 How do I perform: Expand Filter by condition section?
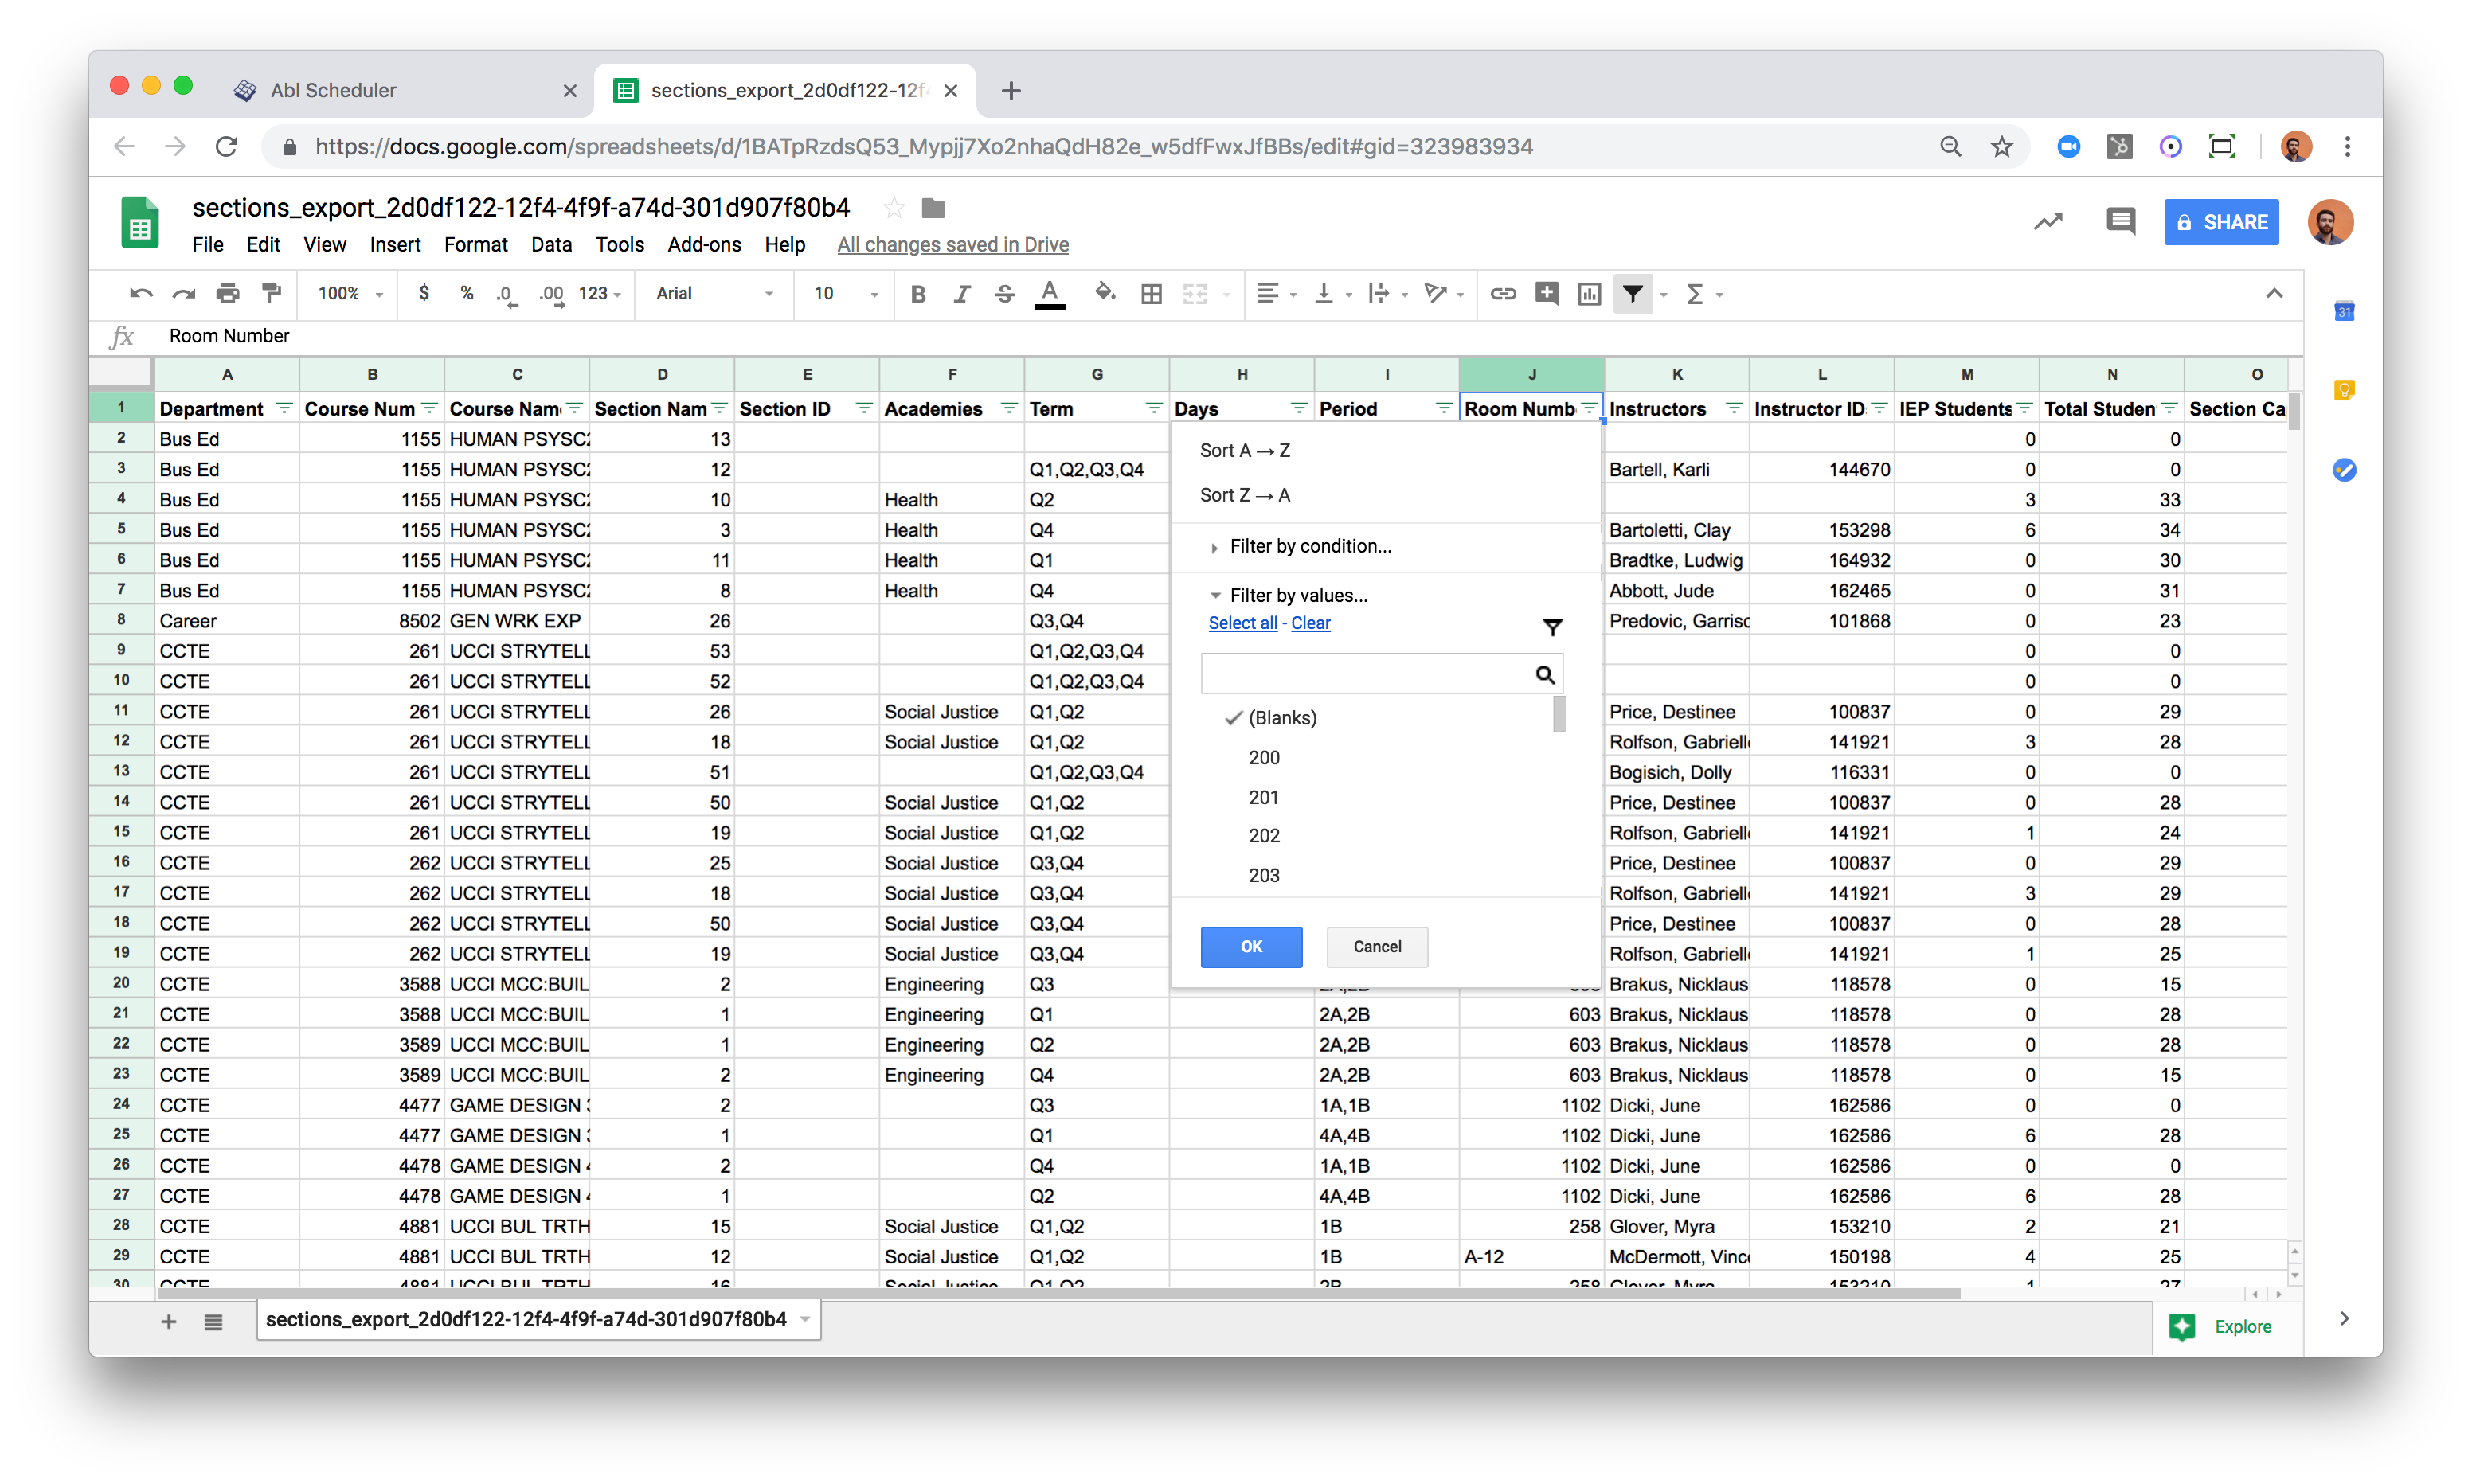click(x=1309, y=546)
